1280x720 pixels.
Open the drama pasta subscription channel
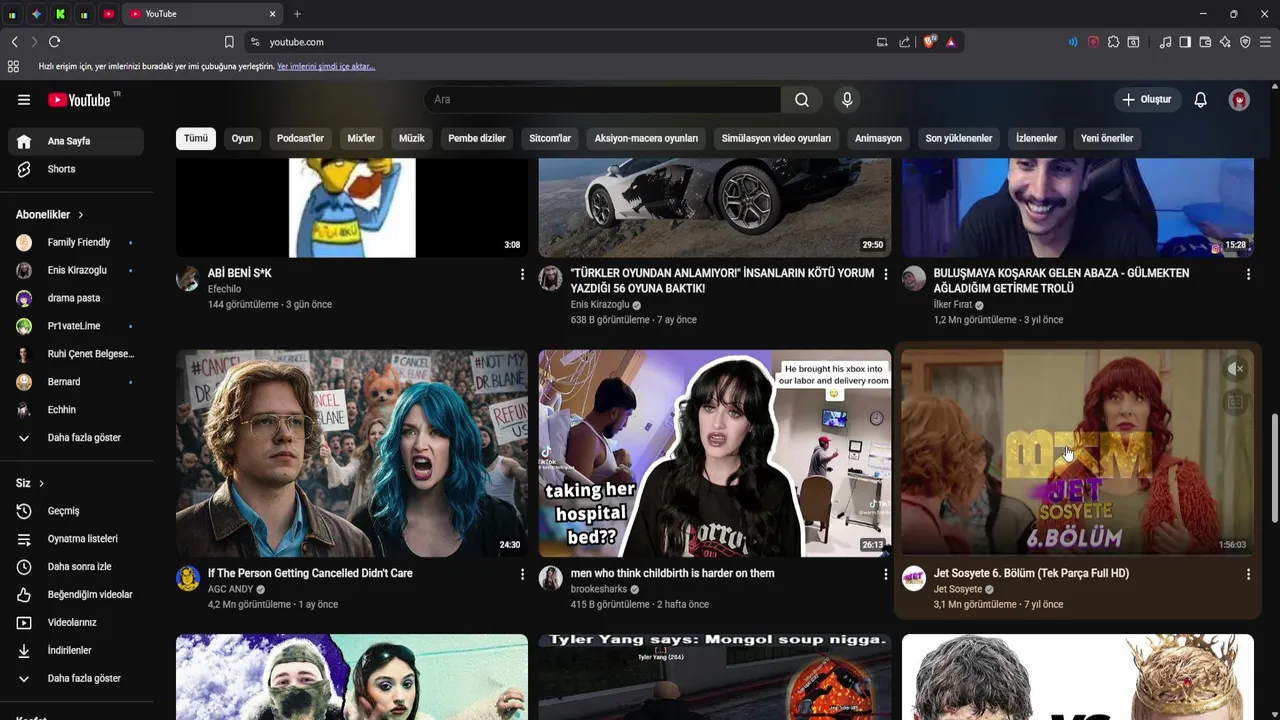point(76,298)
